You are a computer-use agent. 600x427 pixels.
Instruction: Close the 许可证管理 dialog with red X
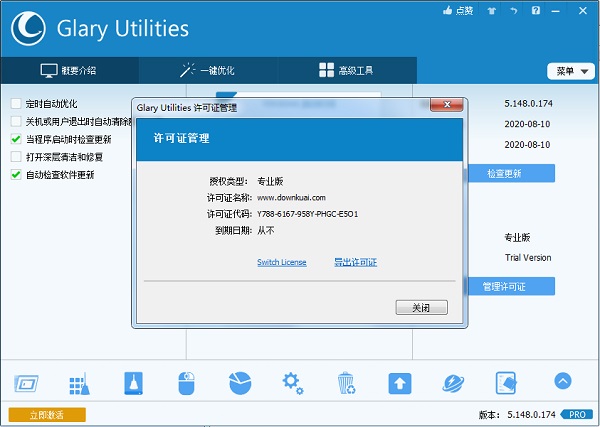pyautogui.click(x=447, y=105)
